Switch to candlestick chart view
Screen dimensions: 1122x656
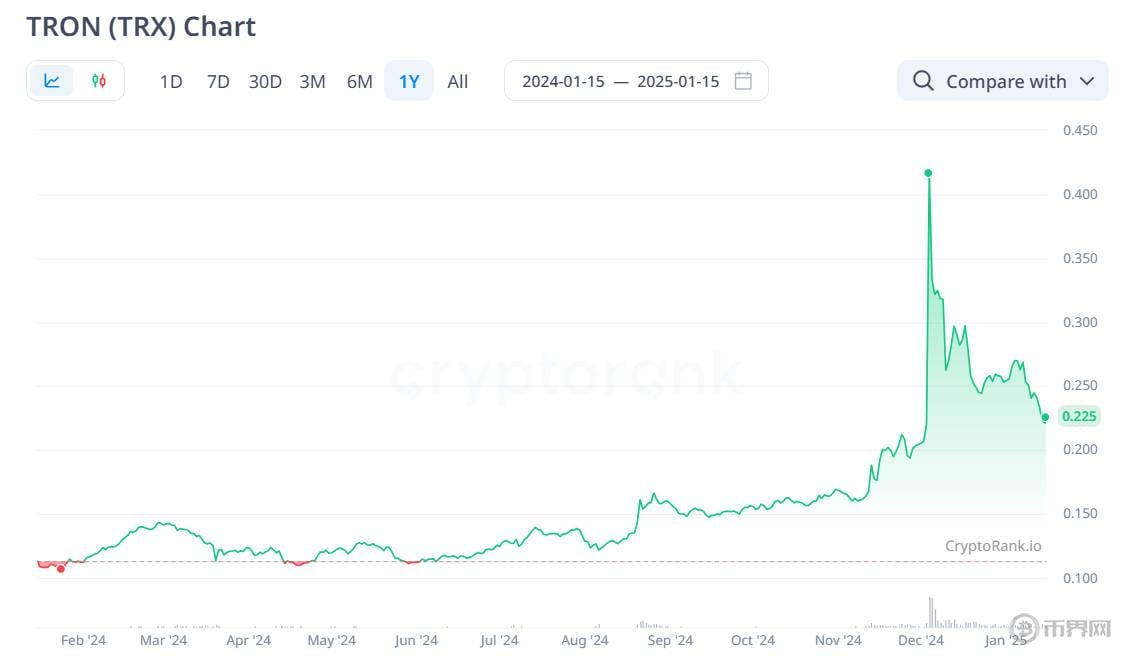click(x=99, y=81)
